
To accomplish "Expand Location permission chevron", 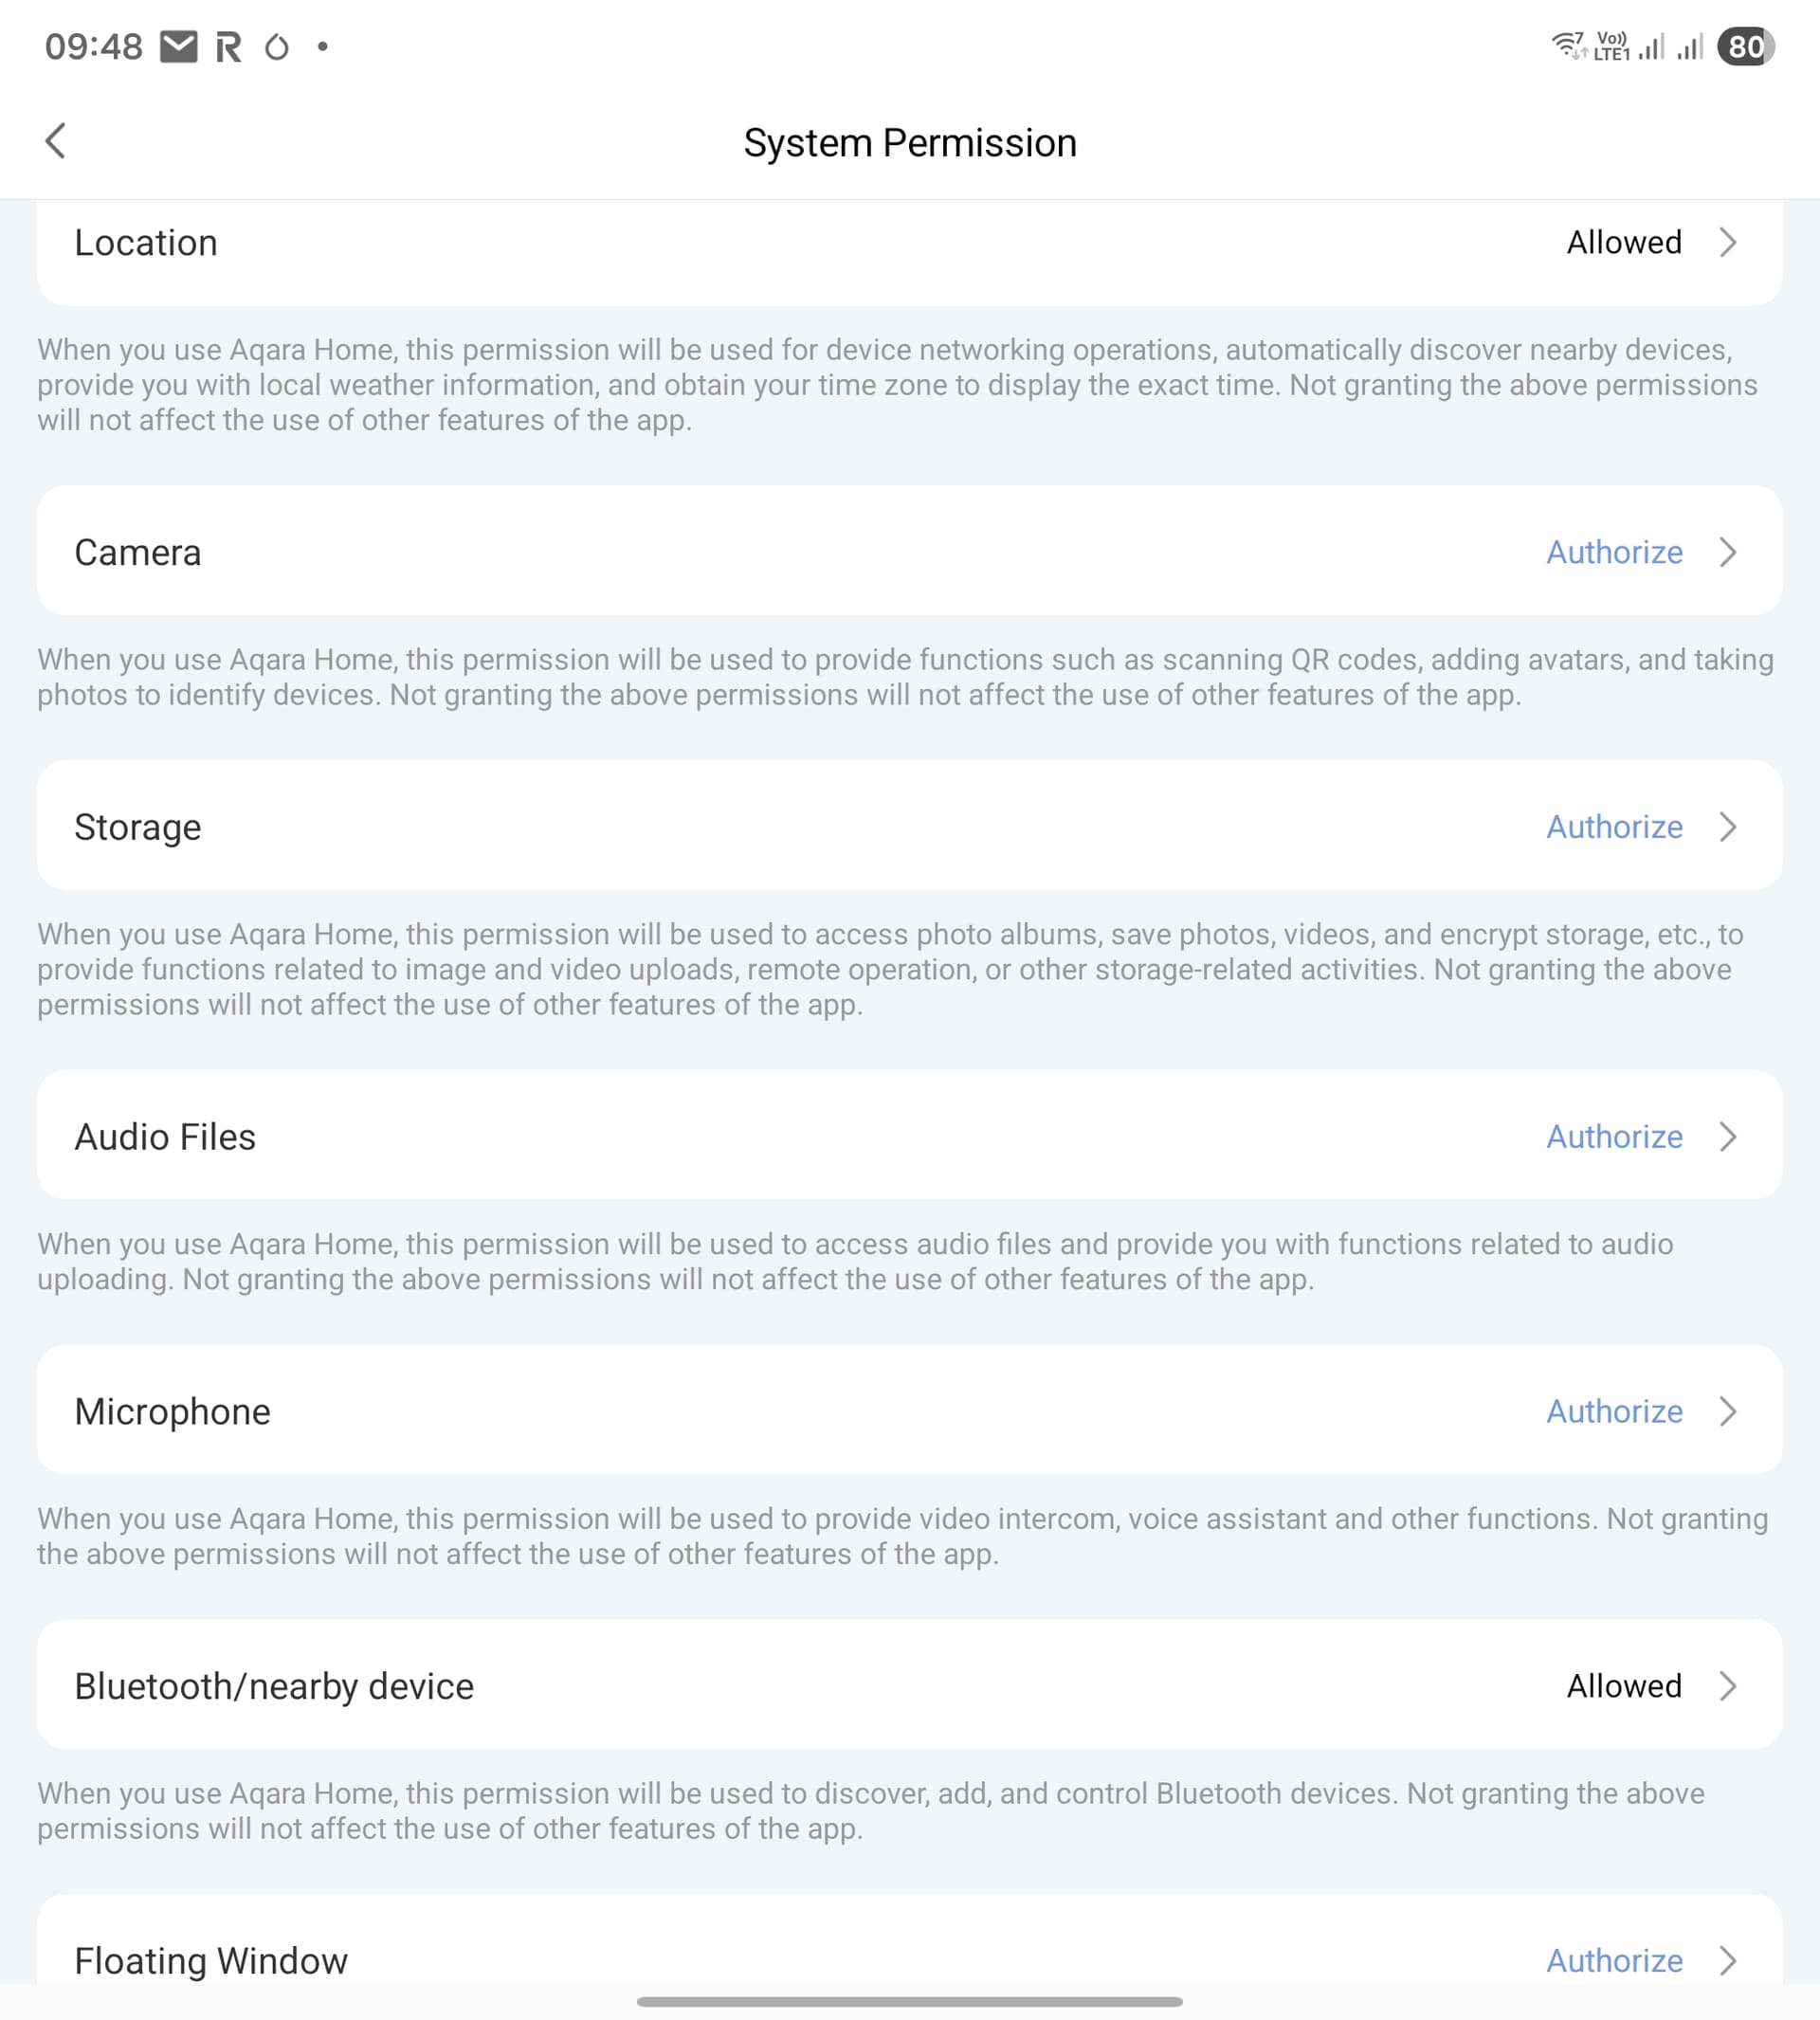I will [x=1727, y=242].
